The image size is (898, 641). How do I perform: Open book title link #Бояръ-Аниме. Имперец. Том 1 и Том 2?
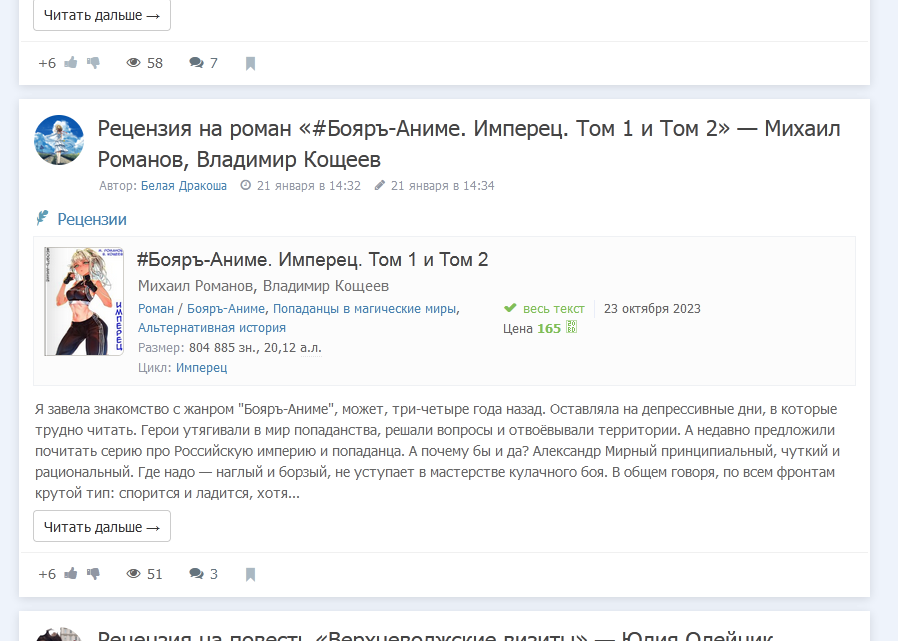pyautogui.click(x=312, y=260)
